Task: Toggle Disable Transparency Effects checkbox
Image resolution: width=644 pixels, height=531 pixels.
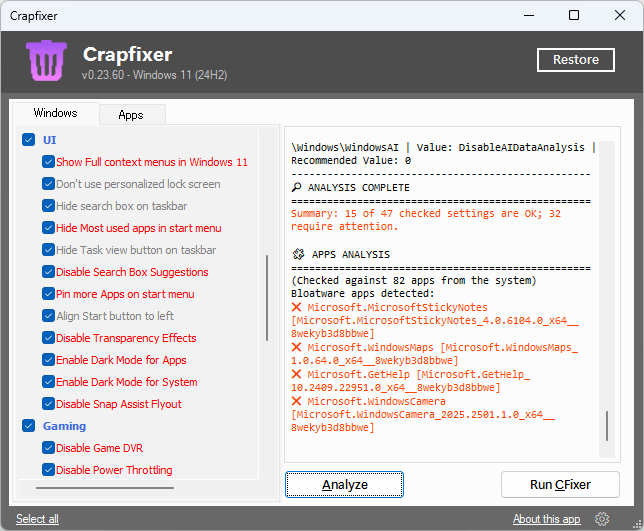Action: pyautogui.click(x=48, y=338)
